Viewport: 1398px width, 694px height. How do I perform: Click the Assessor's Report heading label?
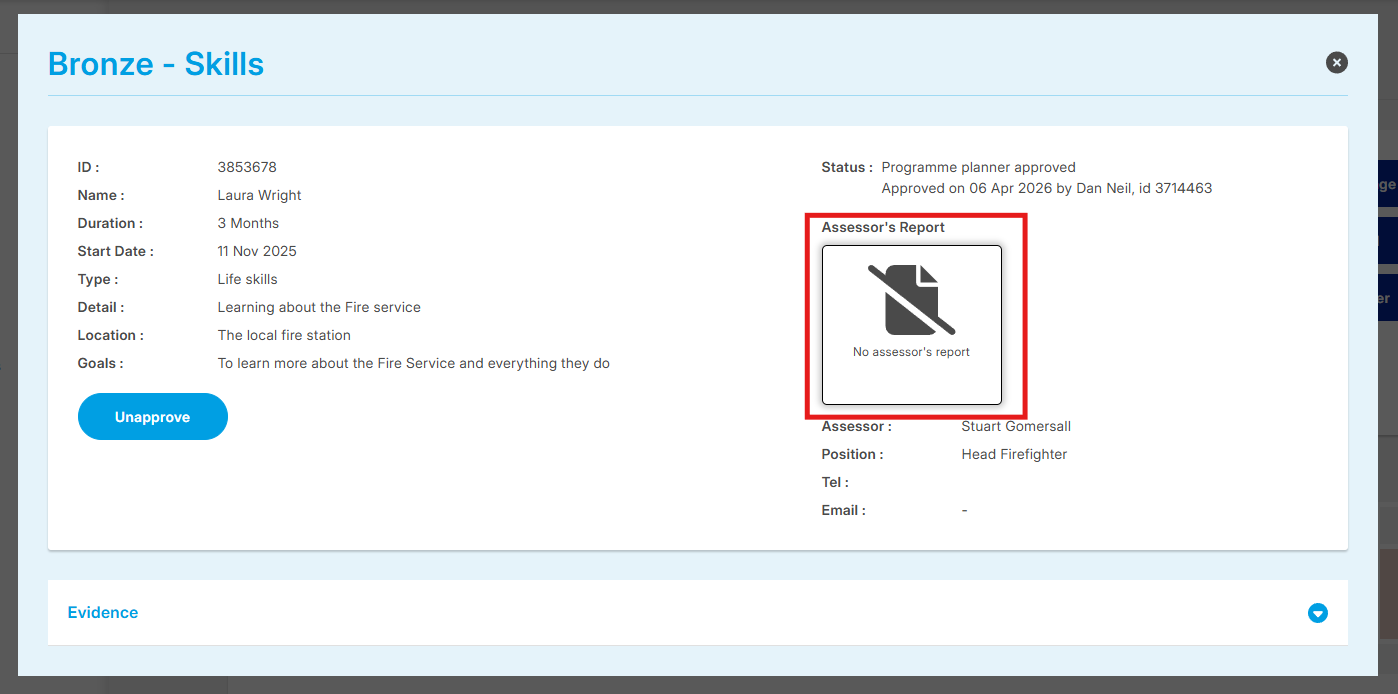(x=883, y=227)
